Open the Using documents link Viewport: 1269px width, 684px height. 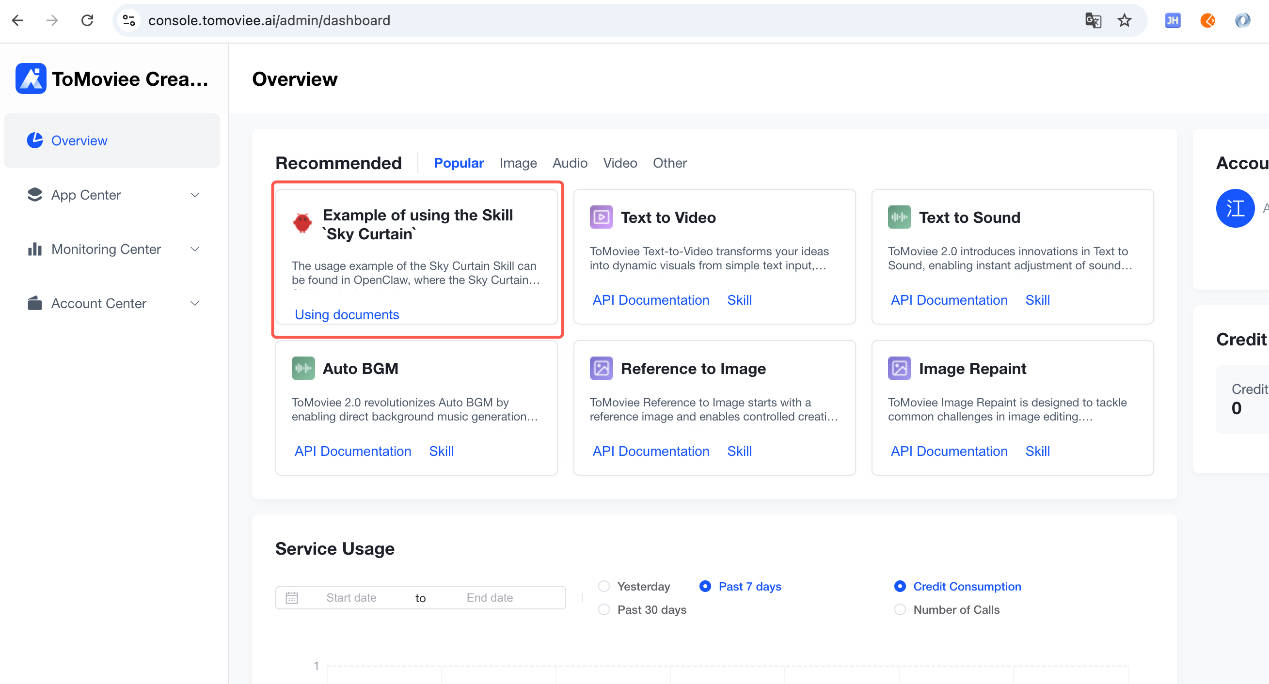(347, 314)
